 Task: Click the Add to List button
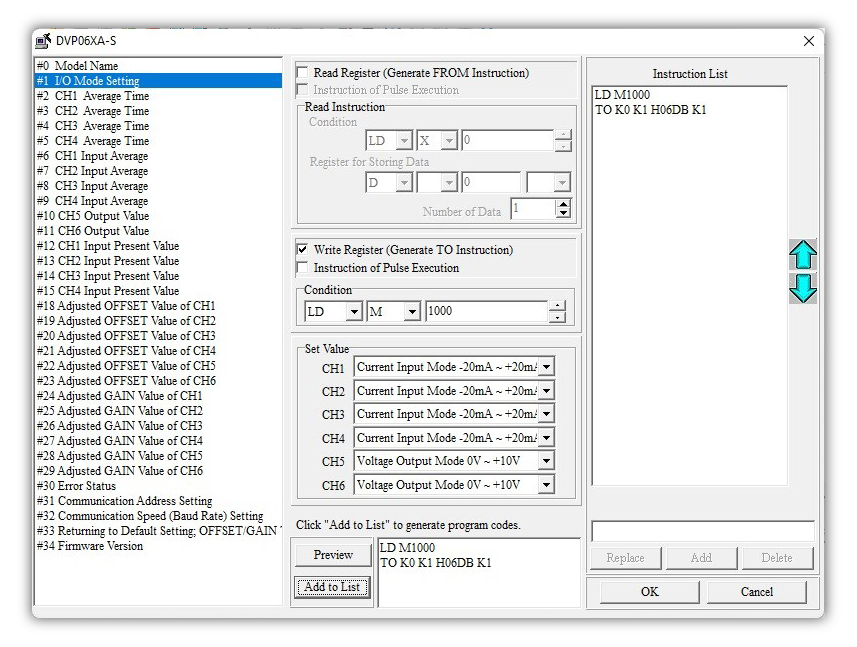pyautogui.click(x=332, y=587)
